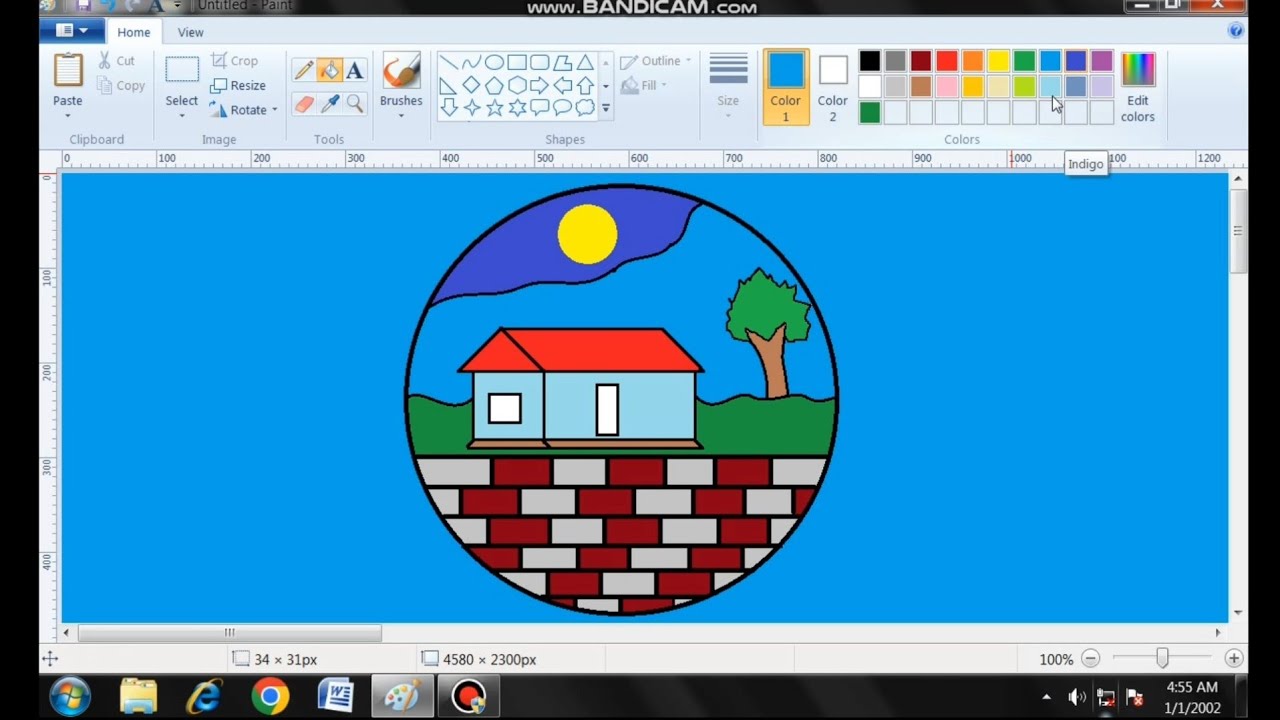Activate the Color 2 background selector
1280x720 pixels.
[832, 87]
